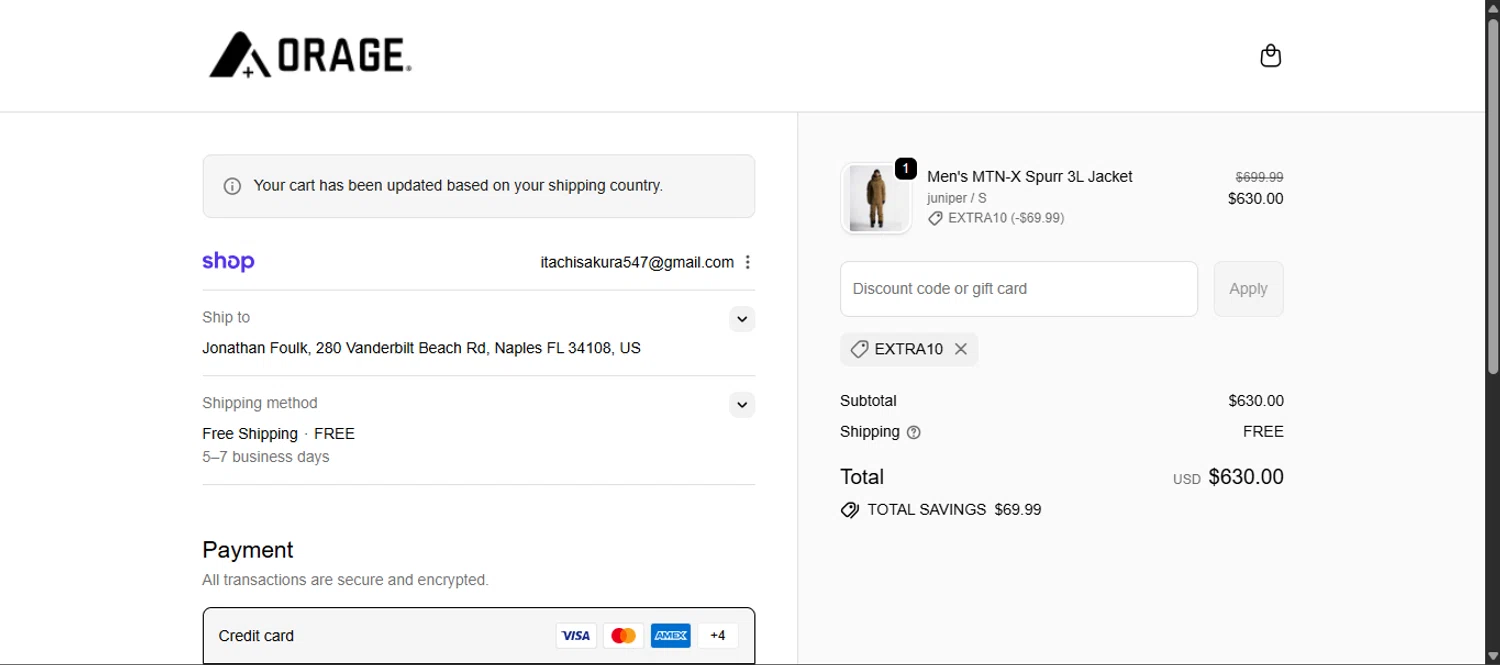Click the email itachisakura547@gmail.com
Image resolution: width=1500 pixels, height=665 pixels.
coord(637,262)
